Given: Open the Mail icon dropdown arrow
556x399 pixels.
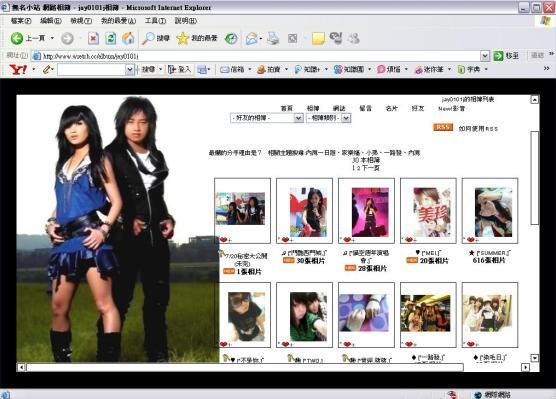Looking at the screenshot, I should (261, 38).
